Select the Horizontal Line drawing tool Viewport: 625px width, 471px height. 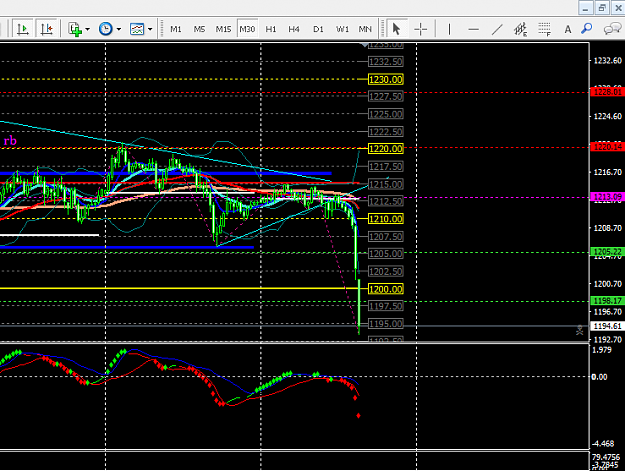pyautogui.click(x=473, y=29)
